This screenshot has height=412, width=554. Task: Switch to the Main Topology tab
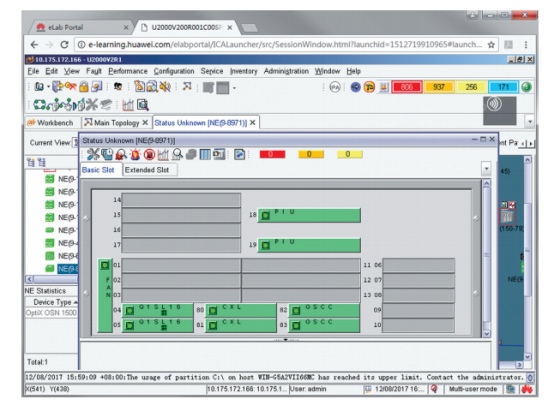[117, 123]
